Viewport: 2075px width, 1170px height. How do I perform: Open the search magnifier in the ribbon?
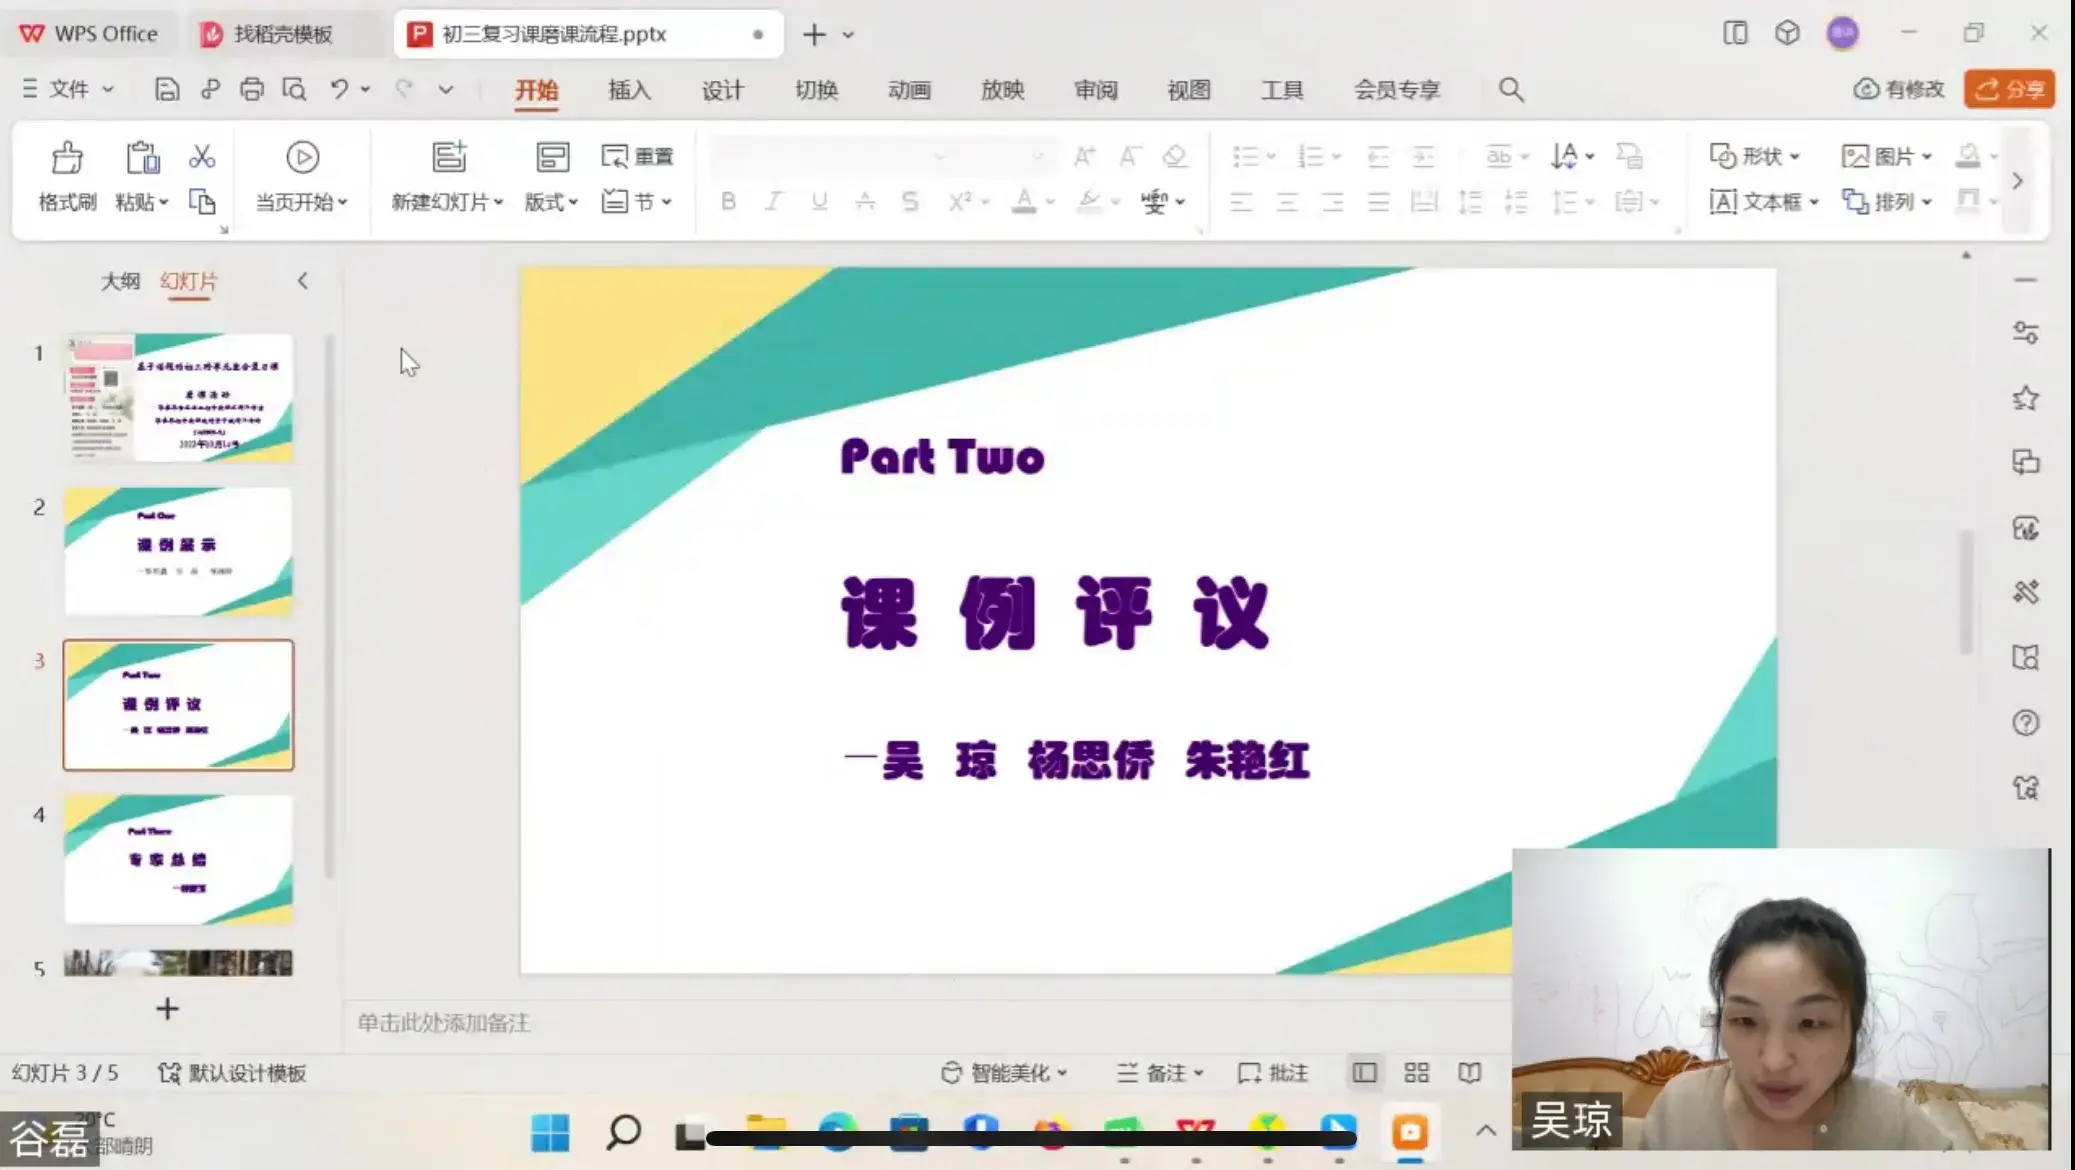[1511, 90]
